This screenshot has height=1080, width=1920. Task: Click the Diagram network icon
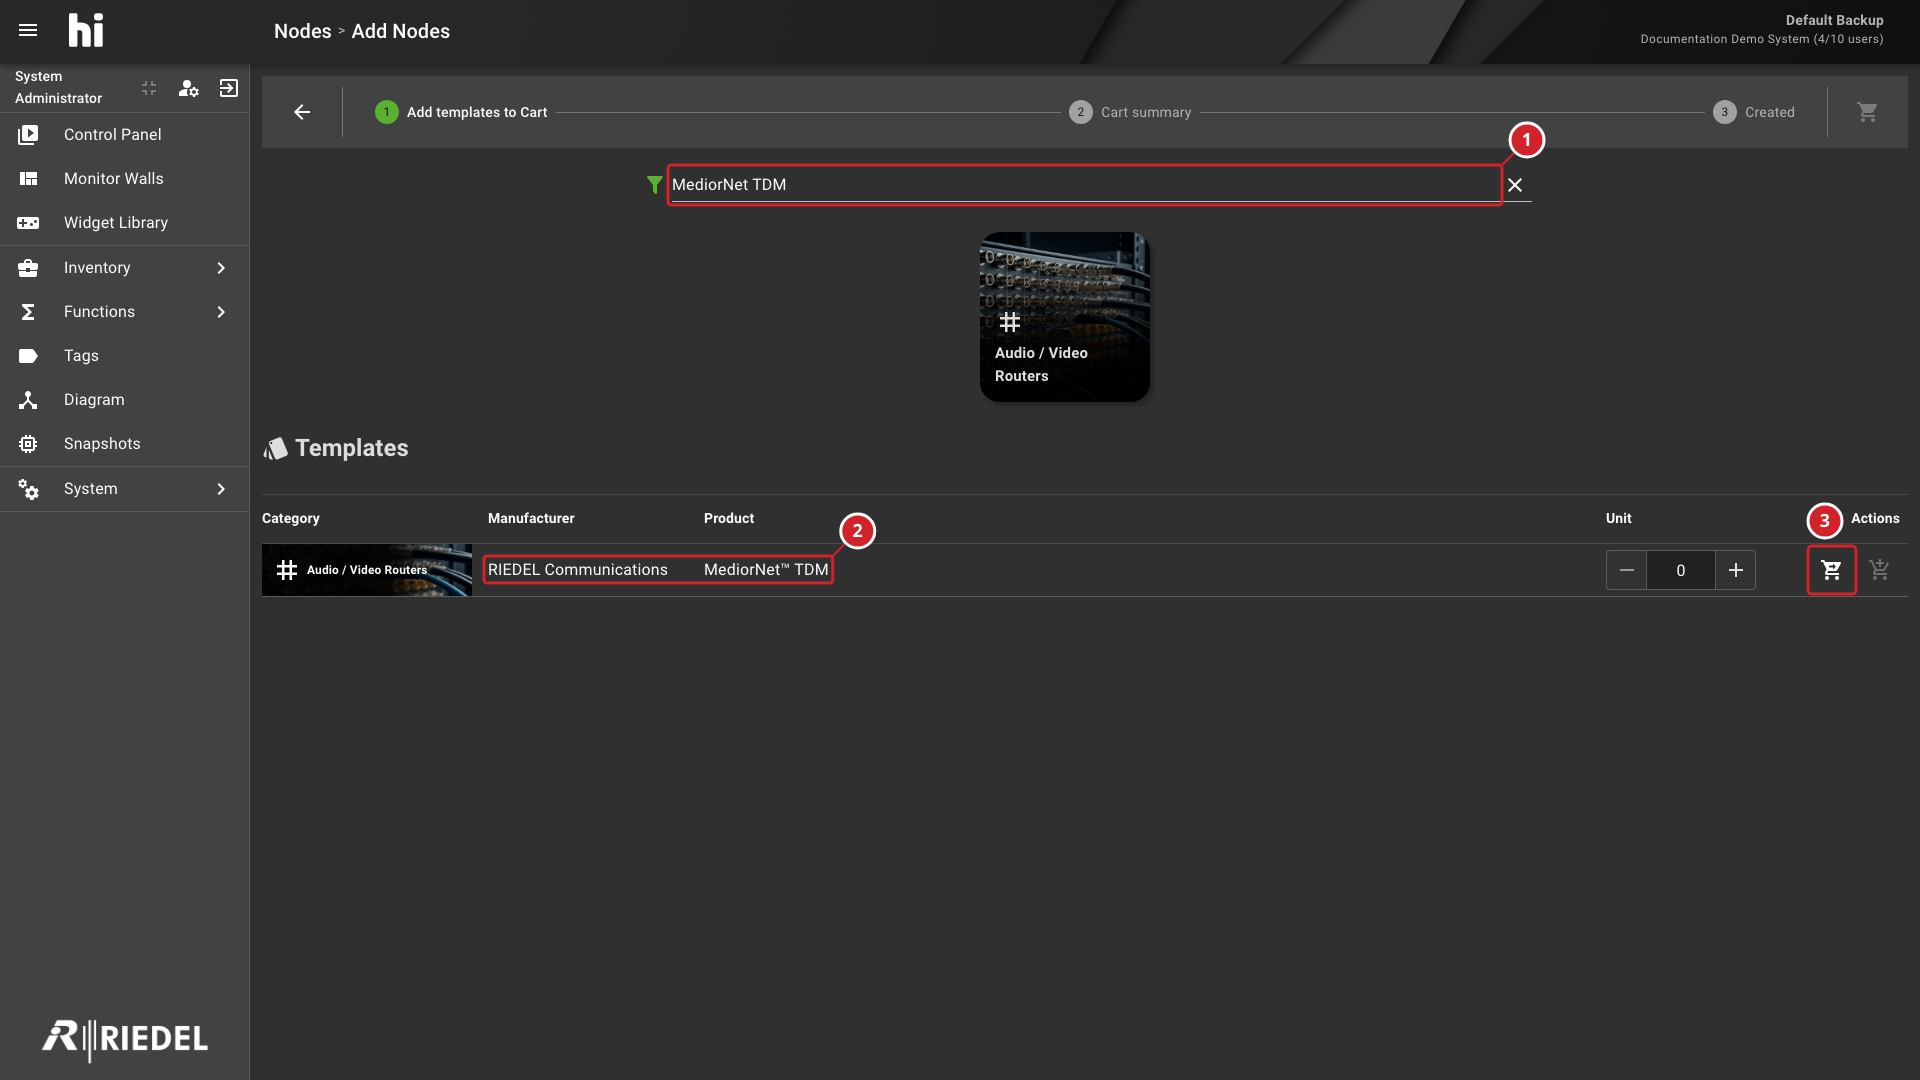[28, 400]
